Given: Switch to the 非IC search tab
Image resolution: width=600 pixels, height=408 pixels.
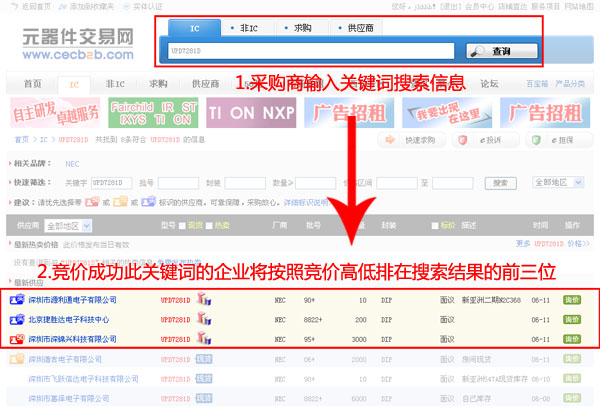Looking at the screenshot, I should pos(246,28).
